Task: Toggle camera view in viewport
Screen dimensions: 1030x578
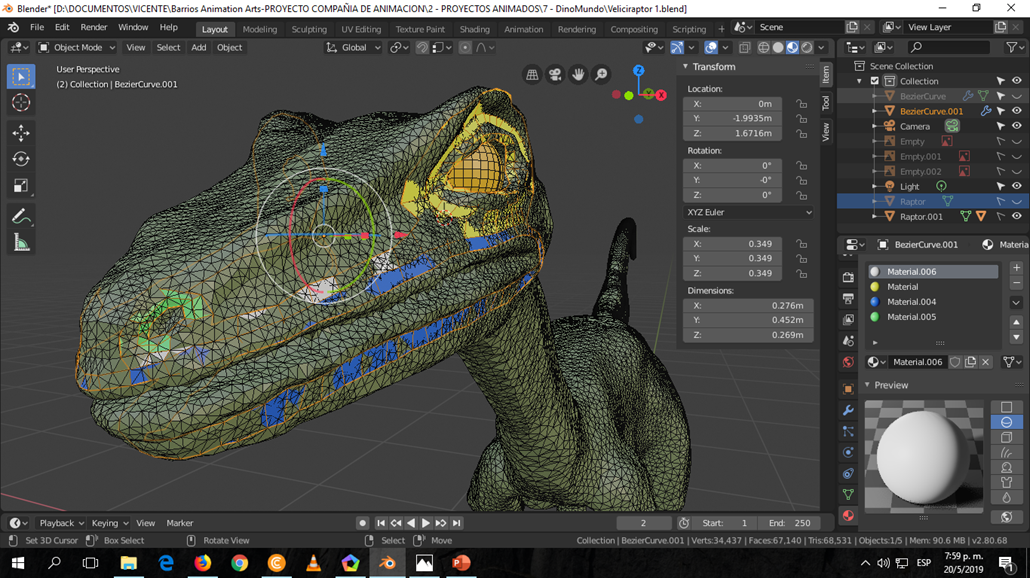Action: [x=555, y=75]
